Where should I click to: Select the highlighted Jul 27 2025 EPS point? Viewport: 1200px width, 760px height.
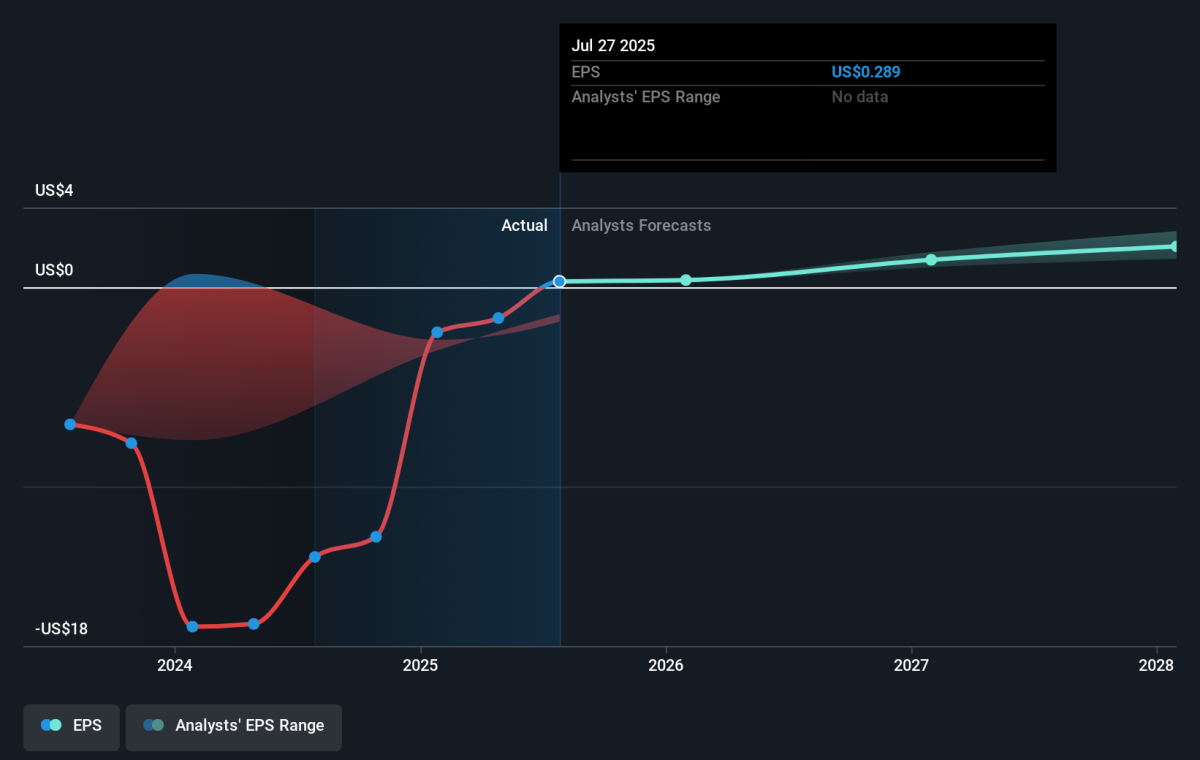click(560, 281)
